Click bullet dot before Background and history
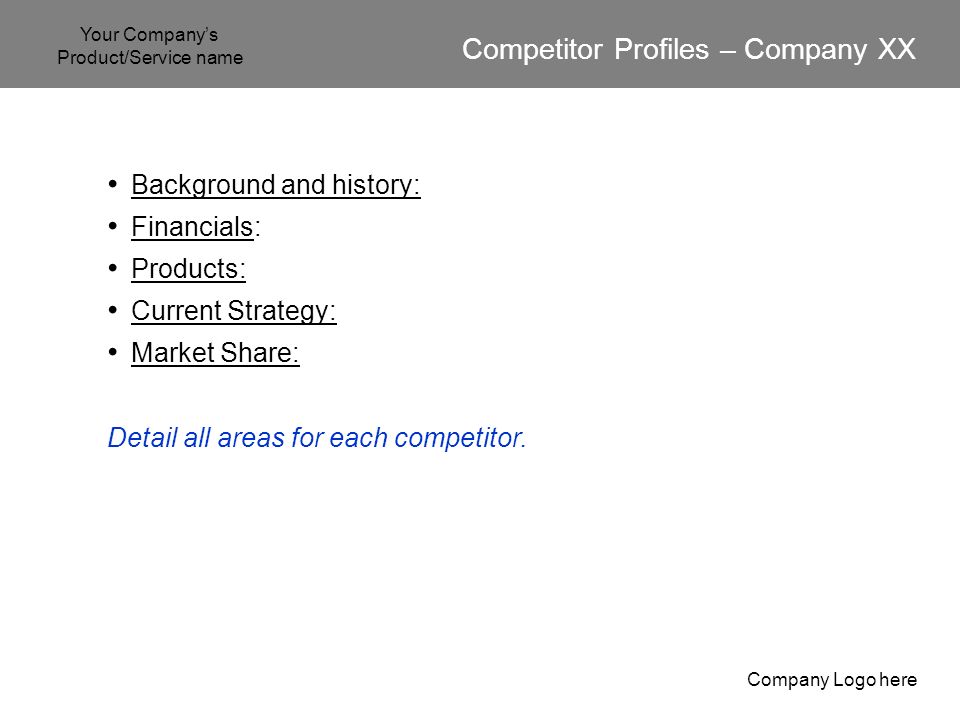 [113, 184]
